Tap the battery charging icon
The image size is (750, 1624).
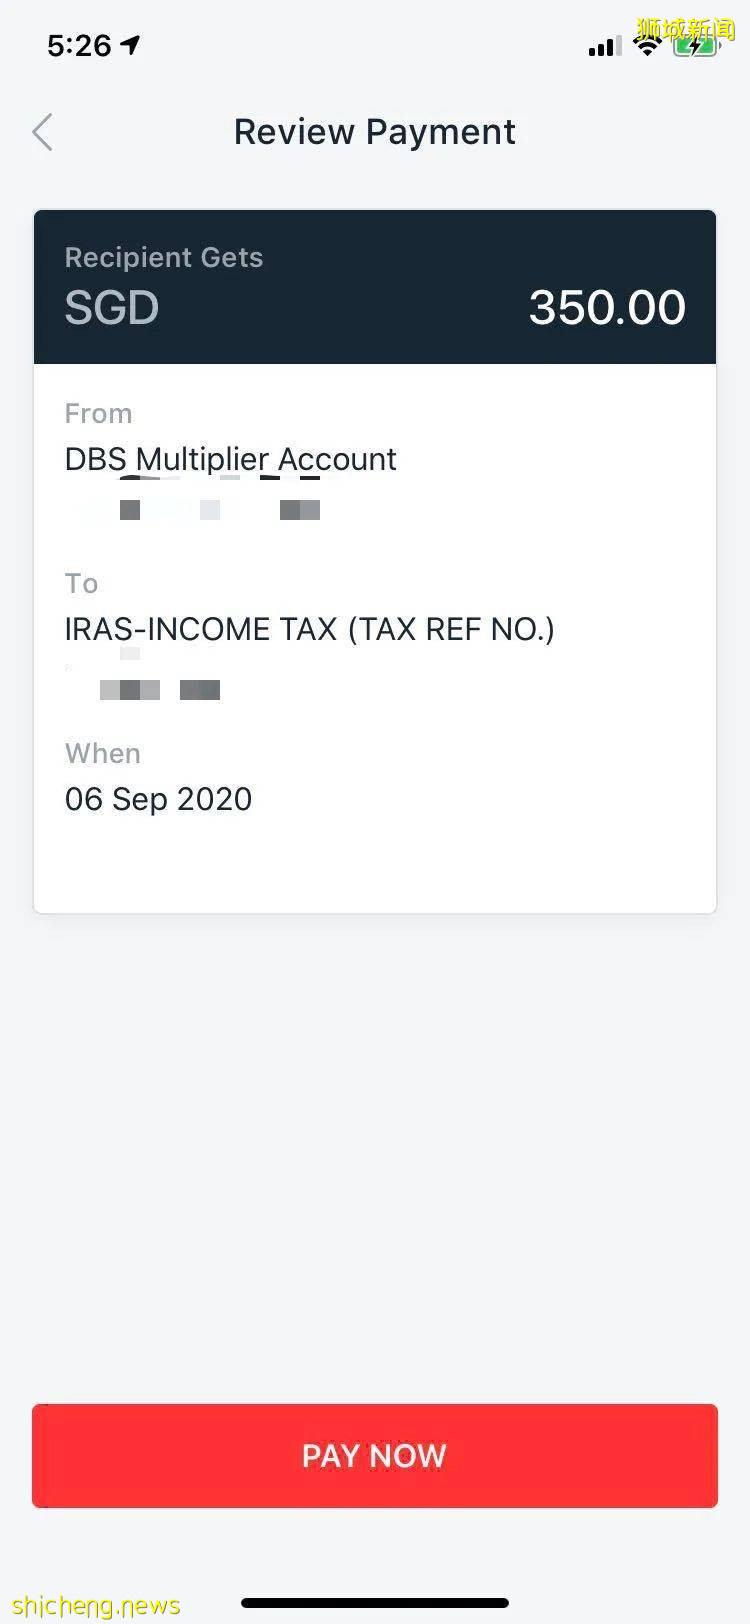pyautogui.click(x=695, y=46)
